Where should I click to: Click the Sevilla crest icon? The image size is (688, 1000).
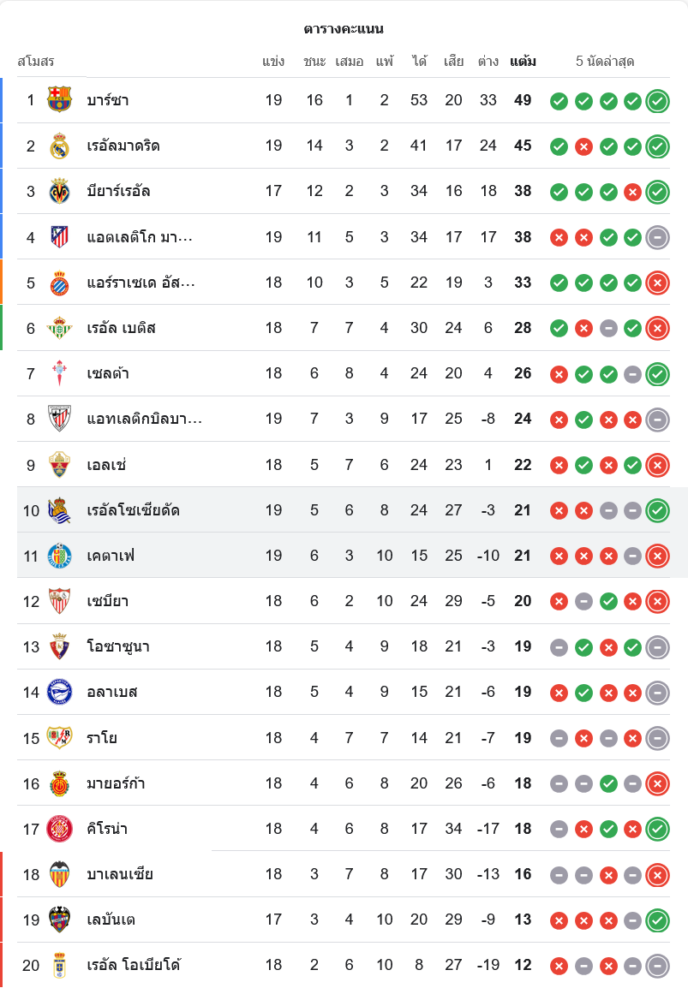pos(60,601)
